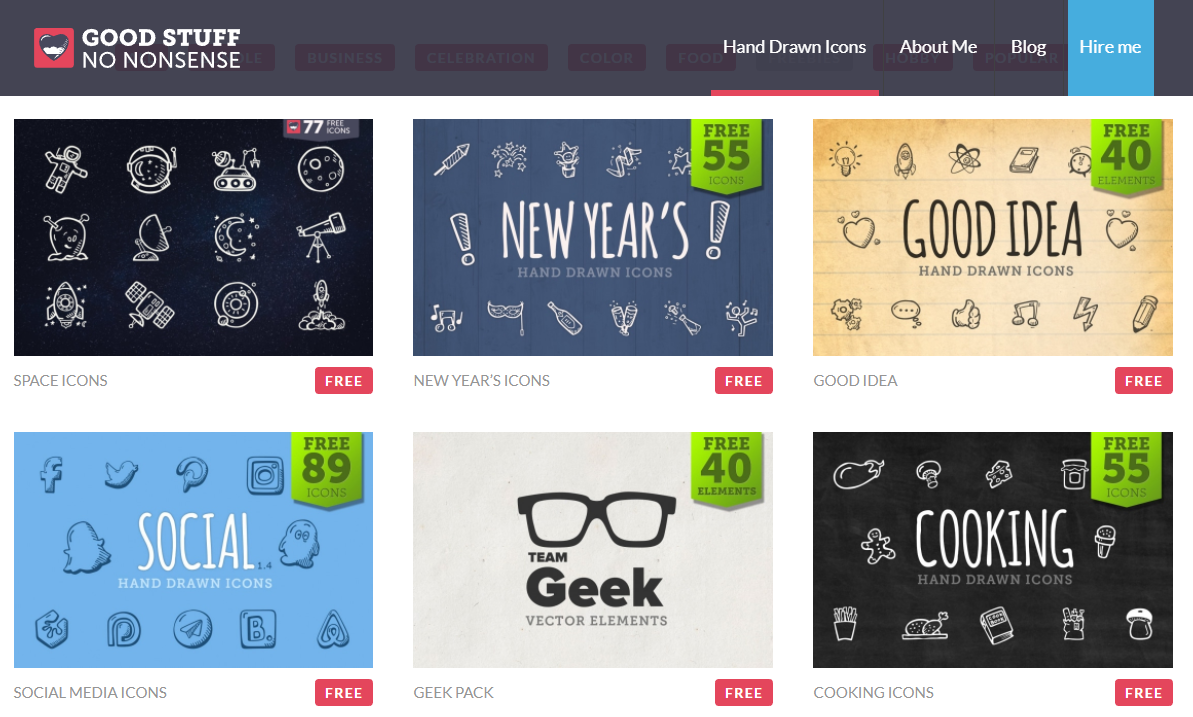Open the Blog link in navigation

coord(1028,47)
